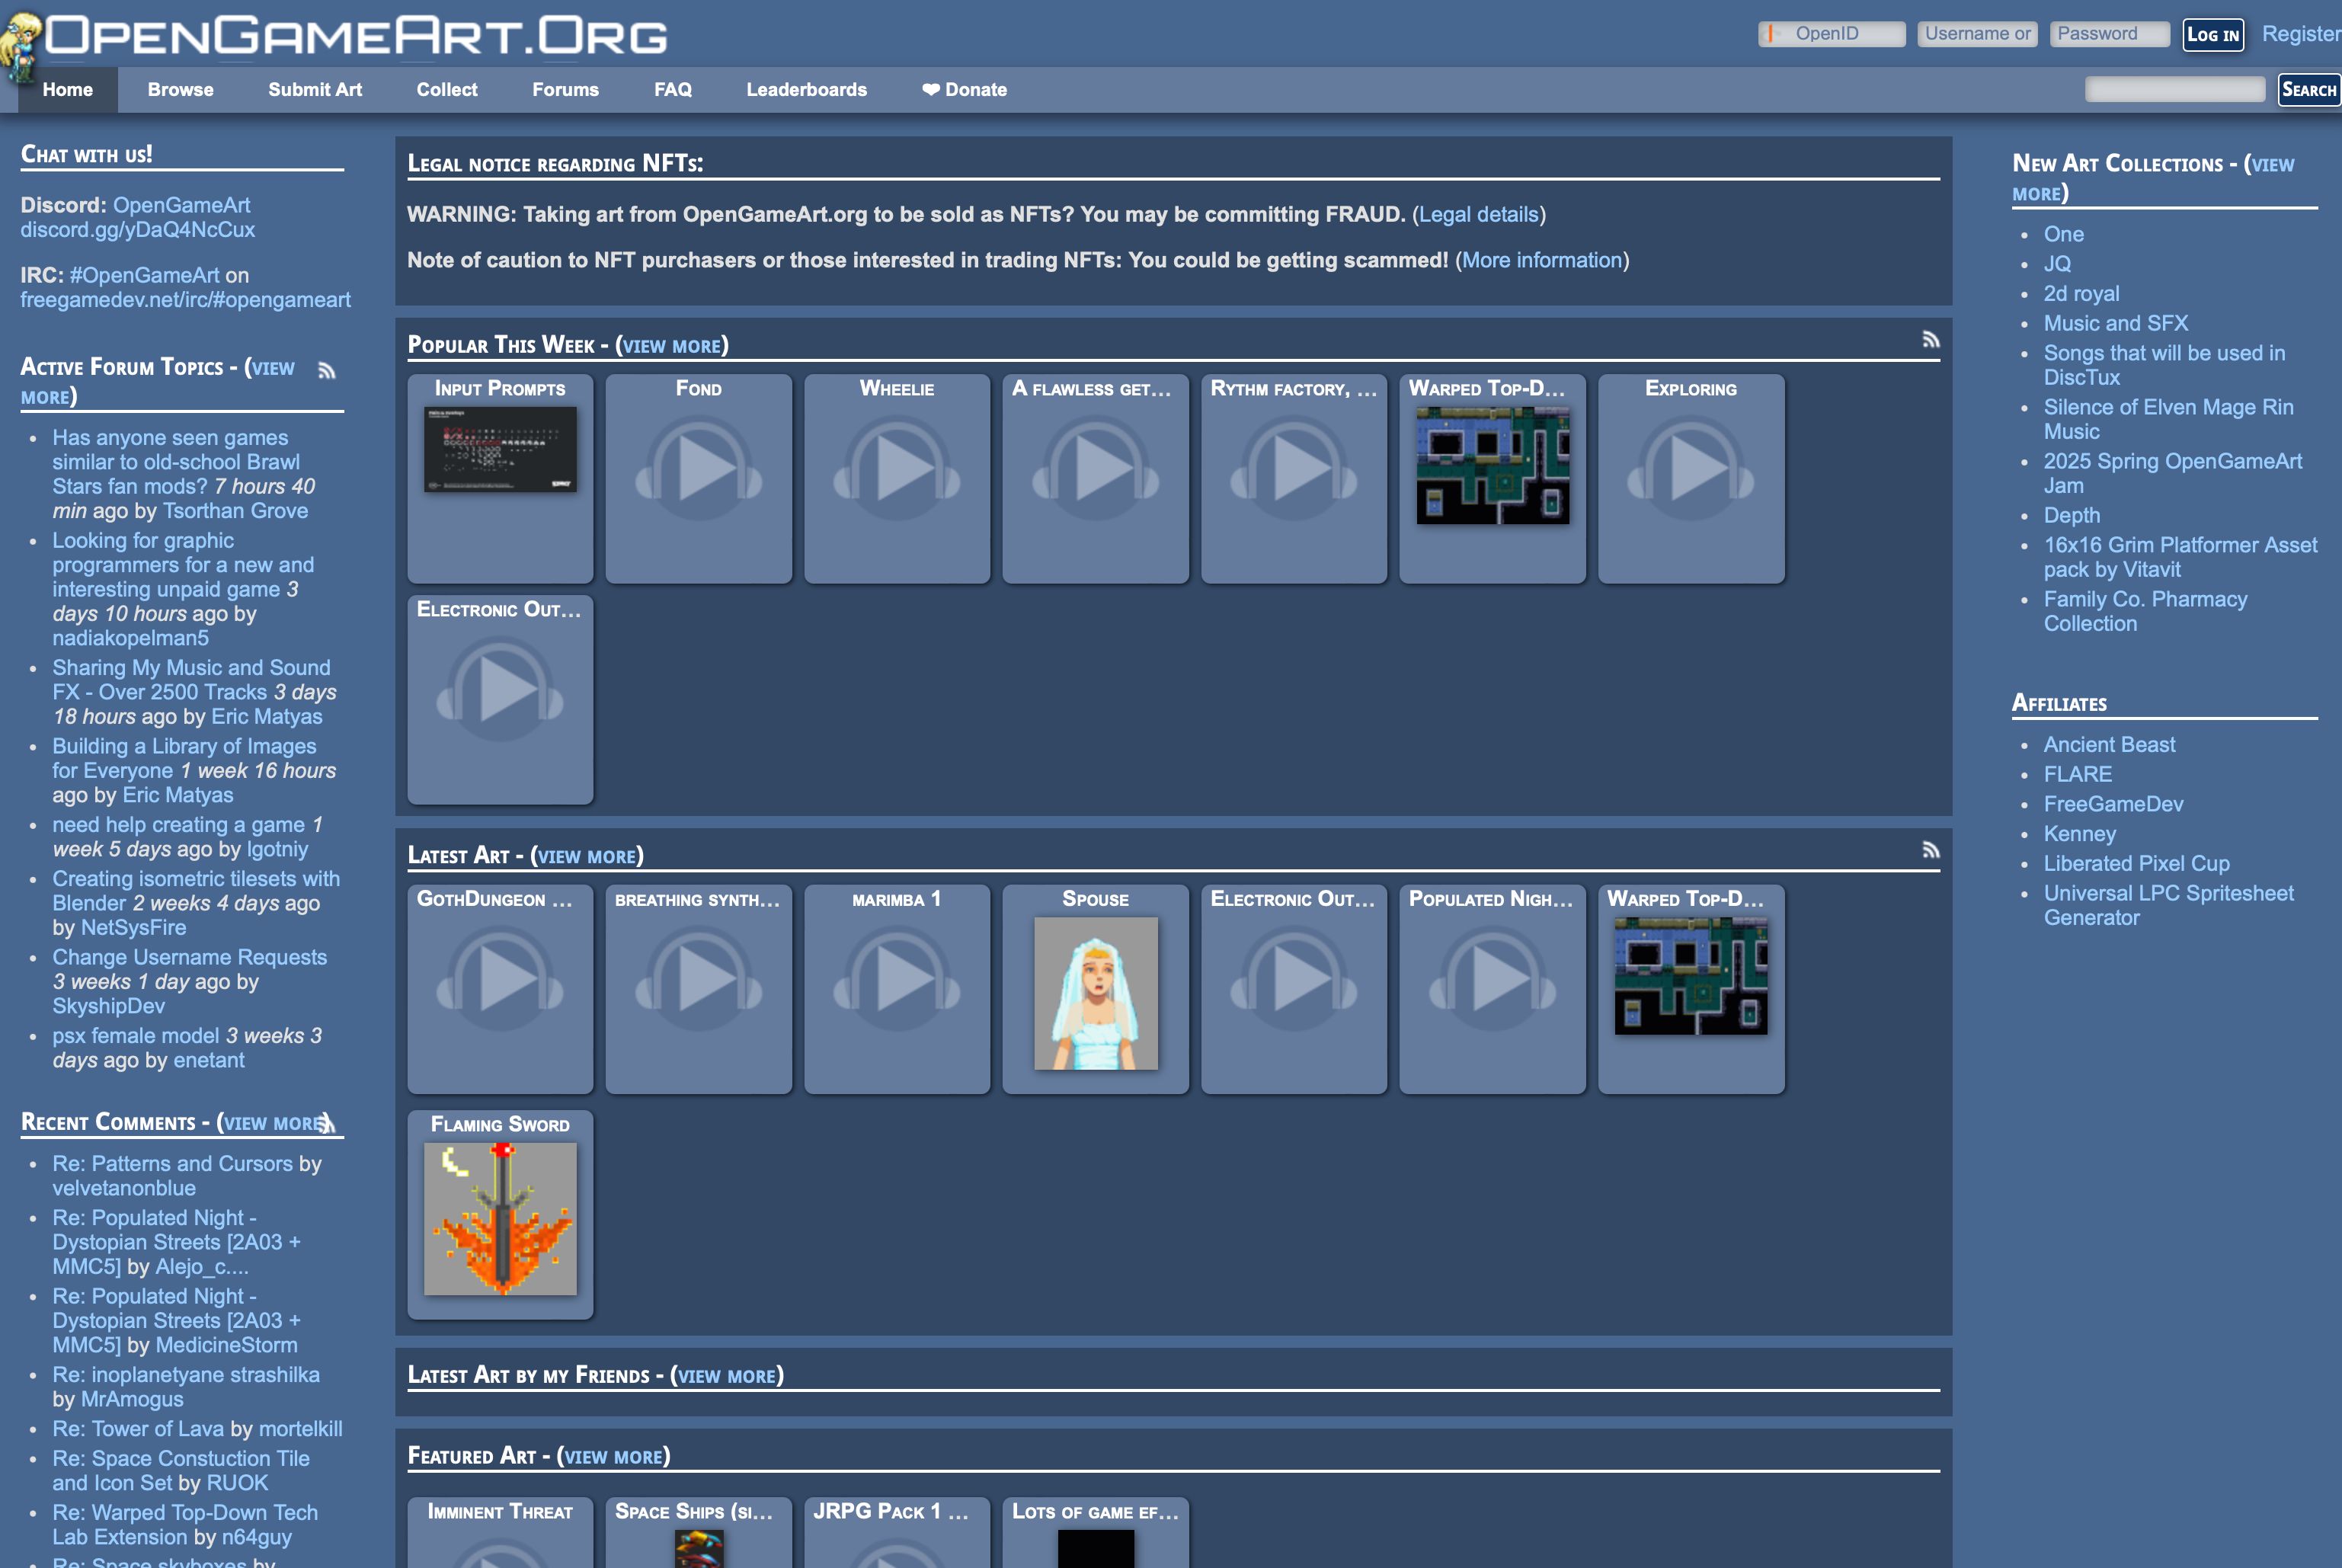Open the Legal details link

(x=1478, y=215)
